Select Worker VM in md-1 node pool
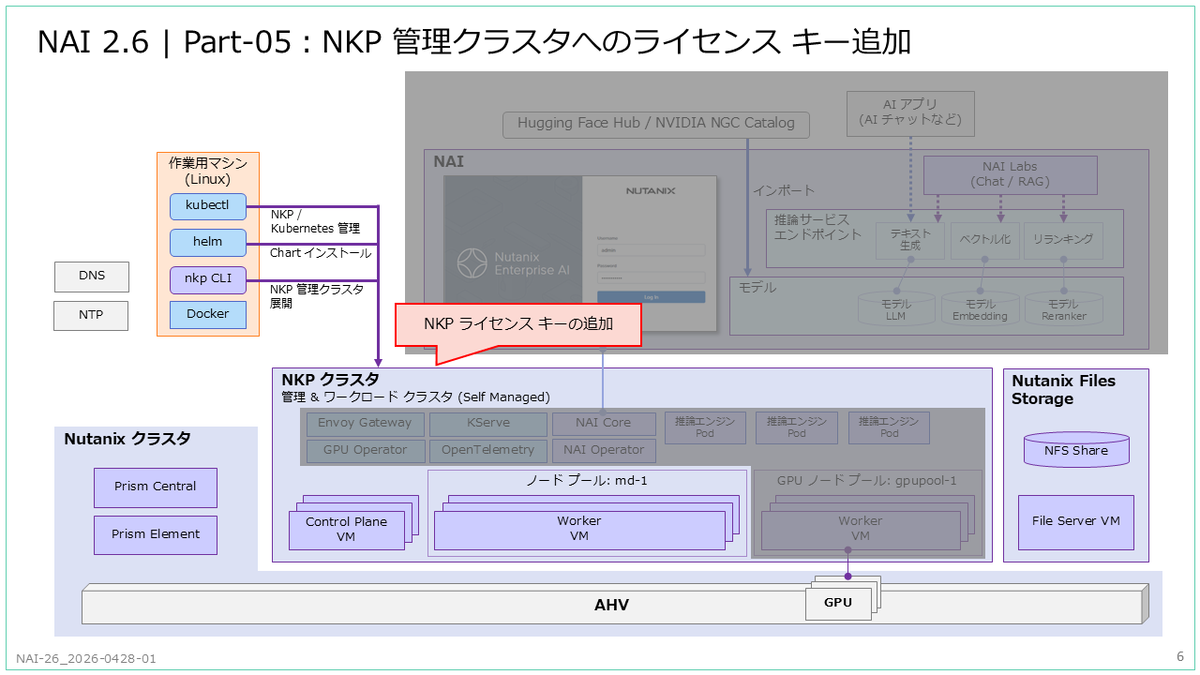The height and width of the screenshot is (675, 1200). coord(579,529)
